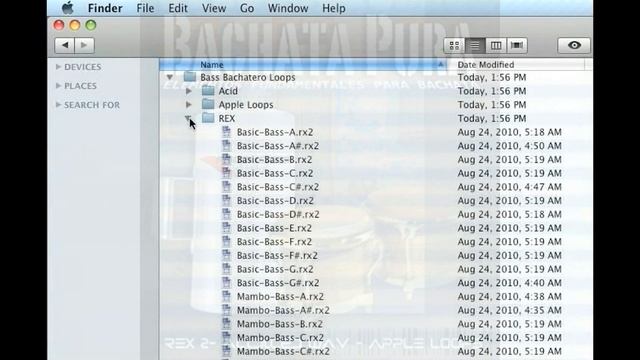
Task: Select file name Mambo-Bass-B.rx2
Action: (280, 324)
